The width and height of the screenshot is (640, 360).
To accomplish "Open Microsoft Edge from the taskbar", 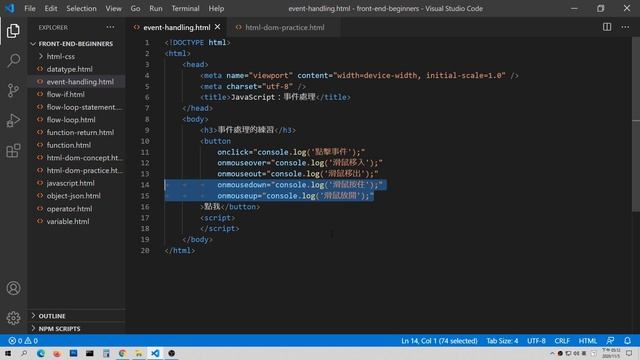I will [41, 353].
